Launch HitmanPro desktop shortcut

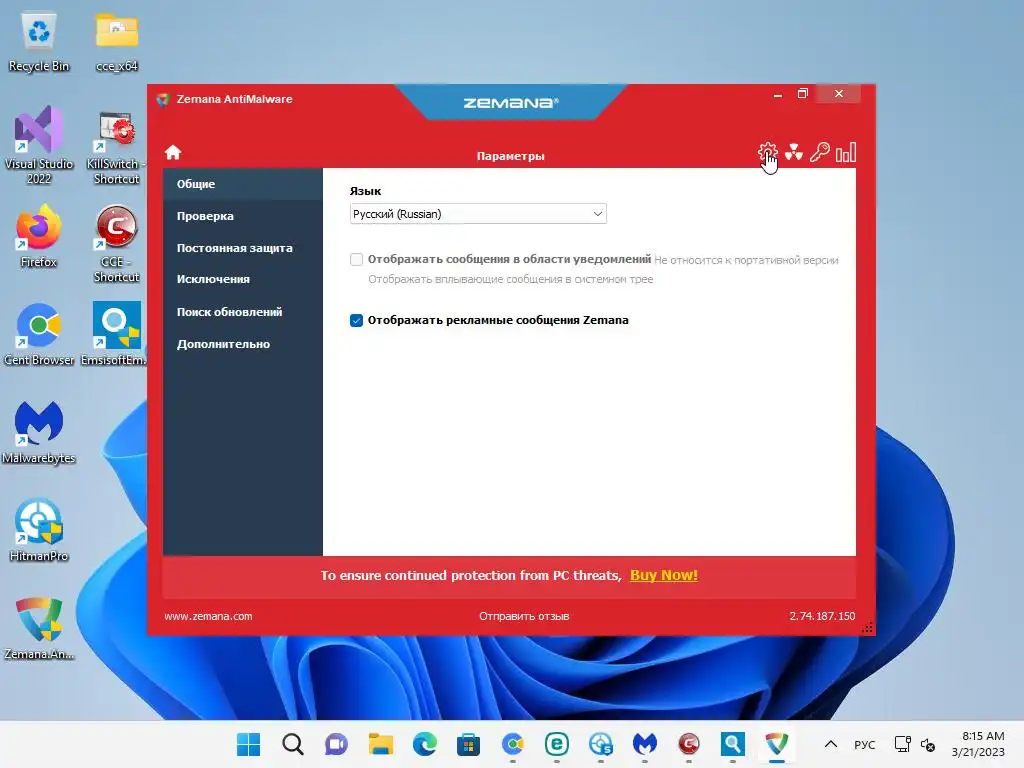39,530
